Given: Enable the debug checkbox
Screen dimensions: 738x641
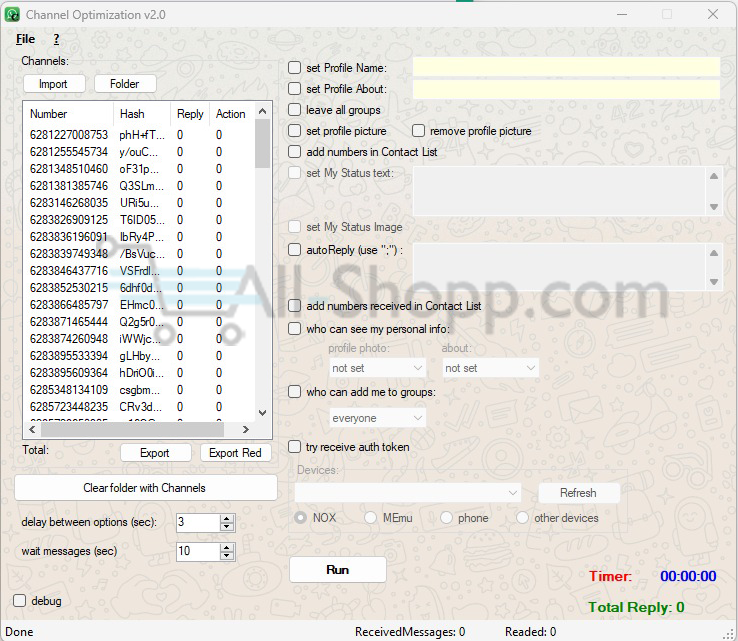Looking at the screenshot, I should 20,601.
